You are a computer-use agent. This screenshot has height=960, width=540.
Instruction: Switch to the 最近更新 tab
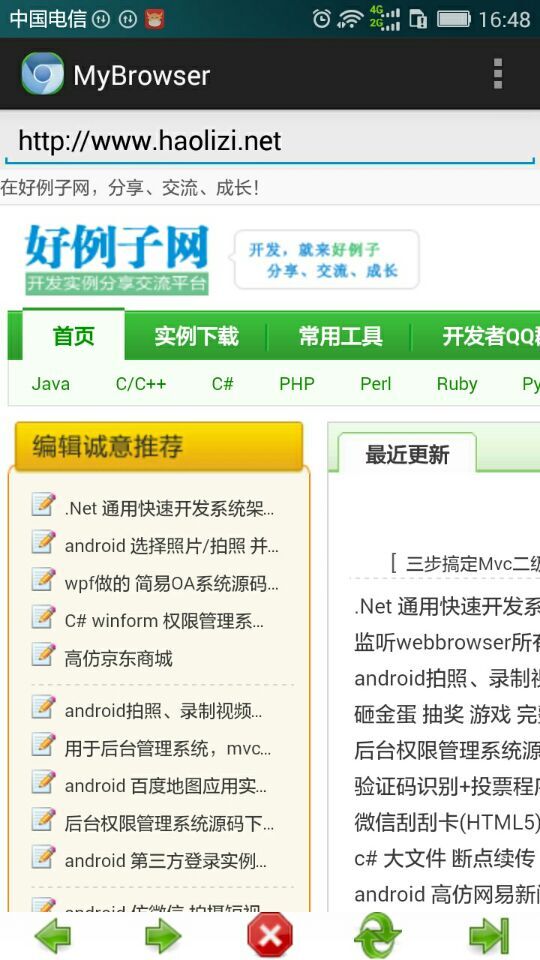(407, 454)
